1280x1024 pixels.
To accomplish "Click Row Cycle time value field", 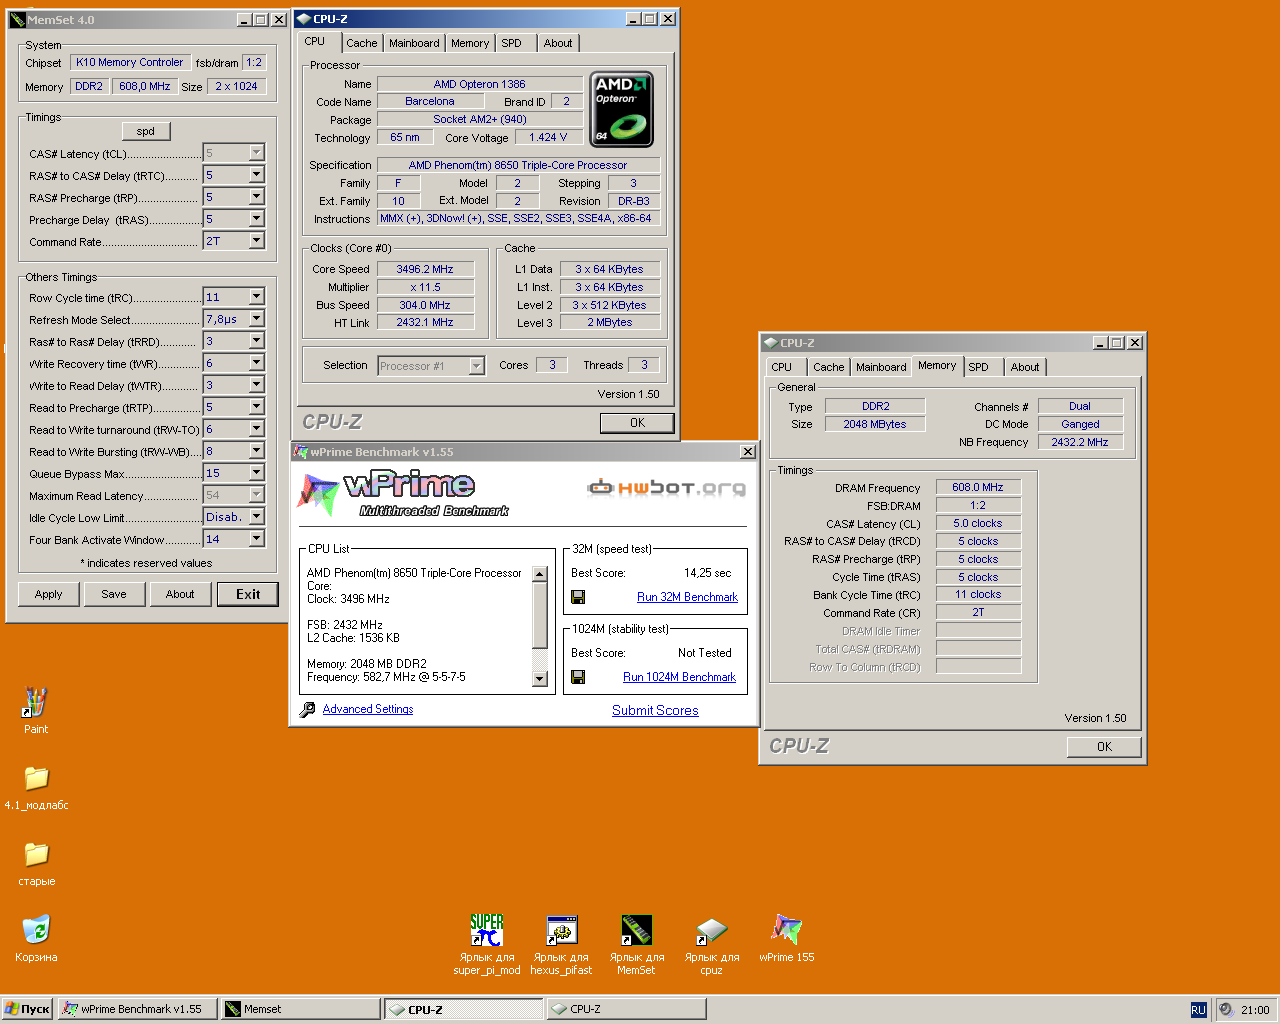I will (226, 297).
